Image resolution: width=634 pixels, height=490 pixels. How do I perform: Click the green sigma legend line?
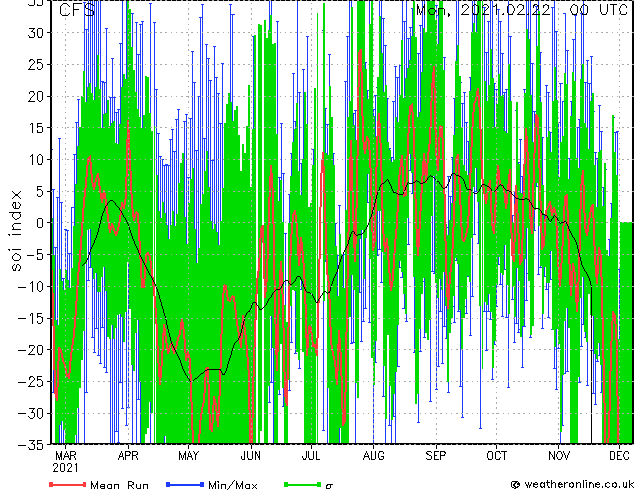click(x=302, y=484)
